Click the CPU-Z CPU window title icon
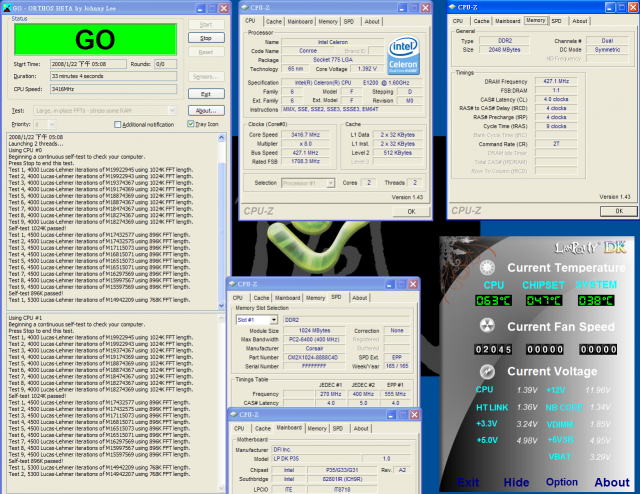 244,7
